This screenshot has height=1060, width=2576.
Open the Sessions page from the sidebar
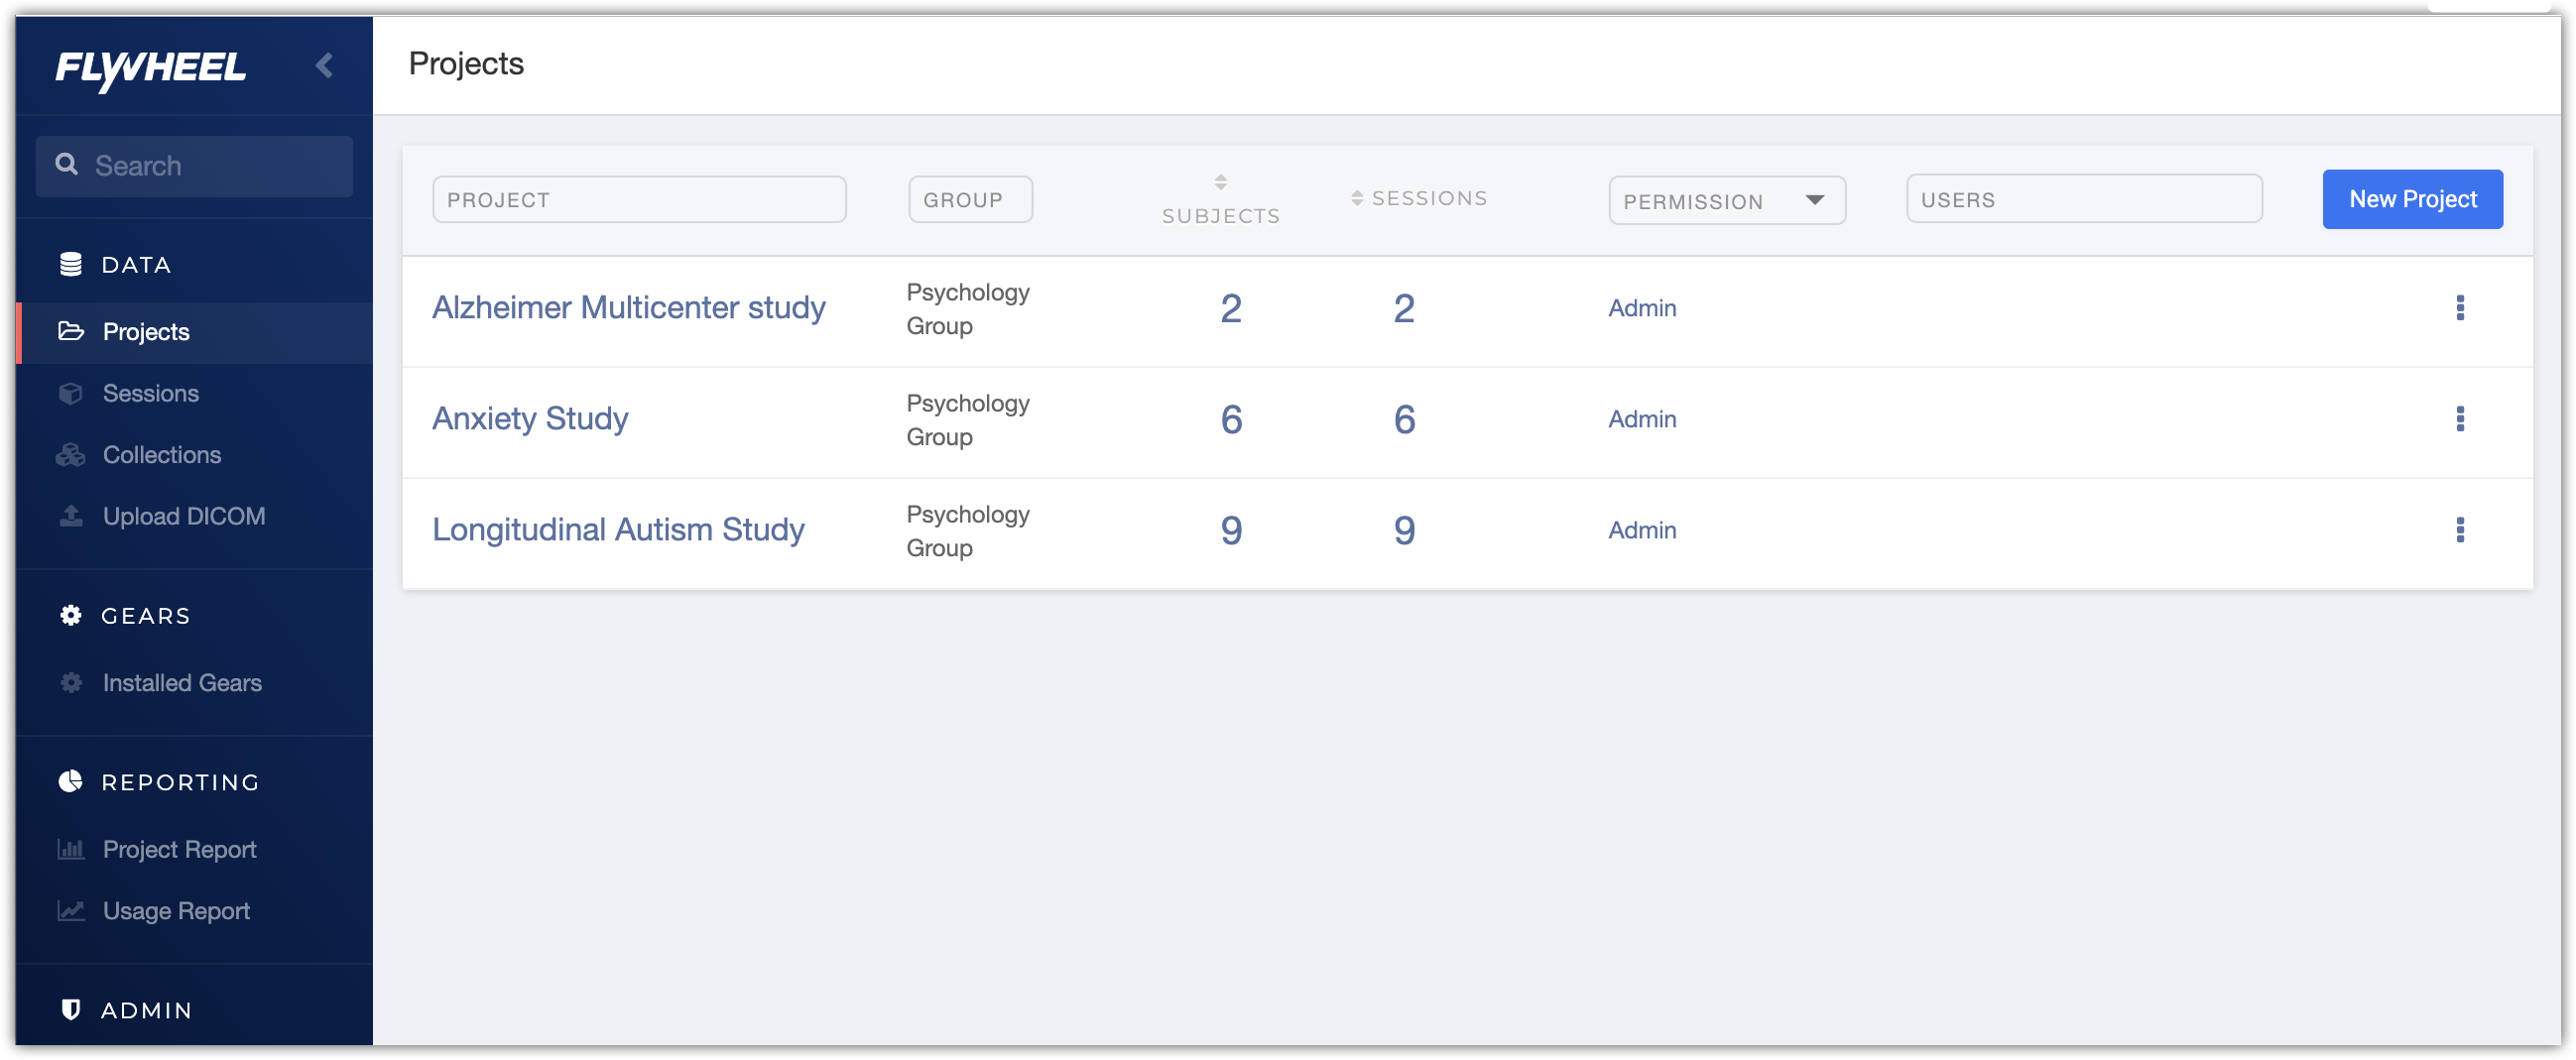(150, 393)
